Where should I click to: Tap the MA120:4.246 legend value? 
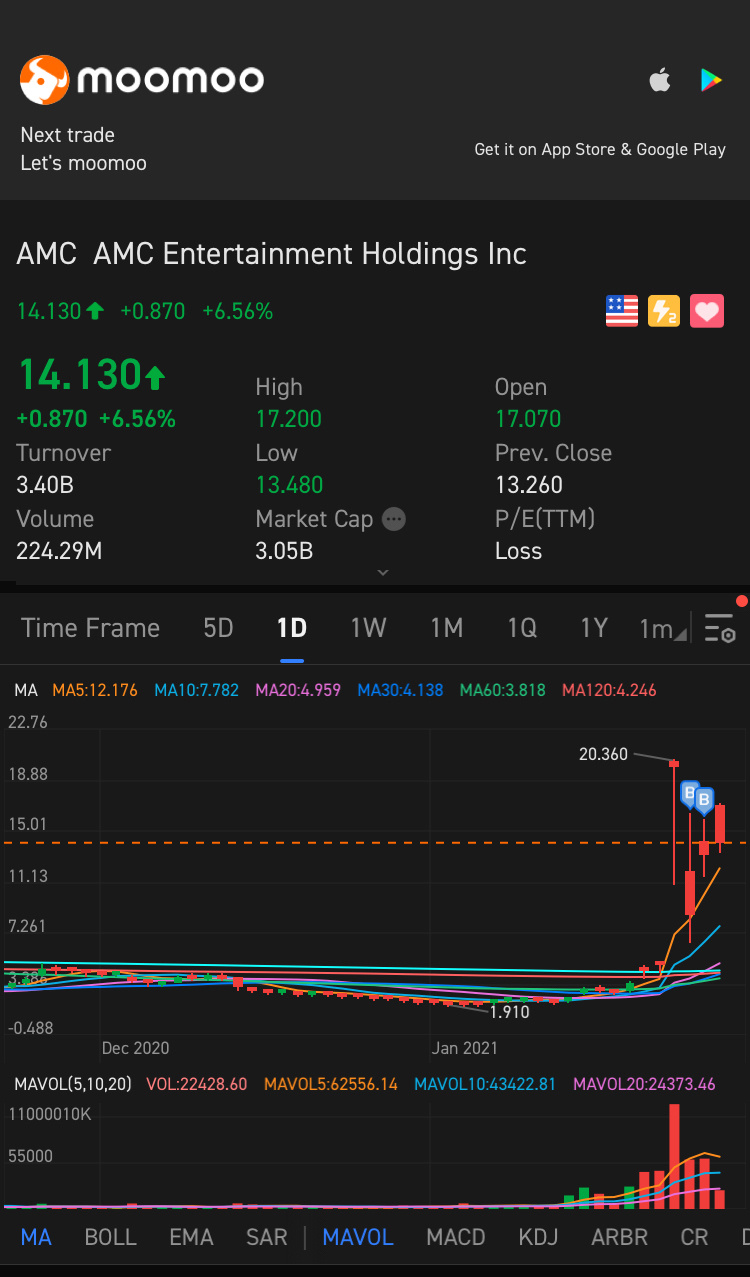pyautogui.click(x=609, y=690)
